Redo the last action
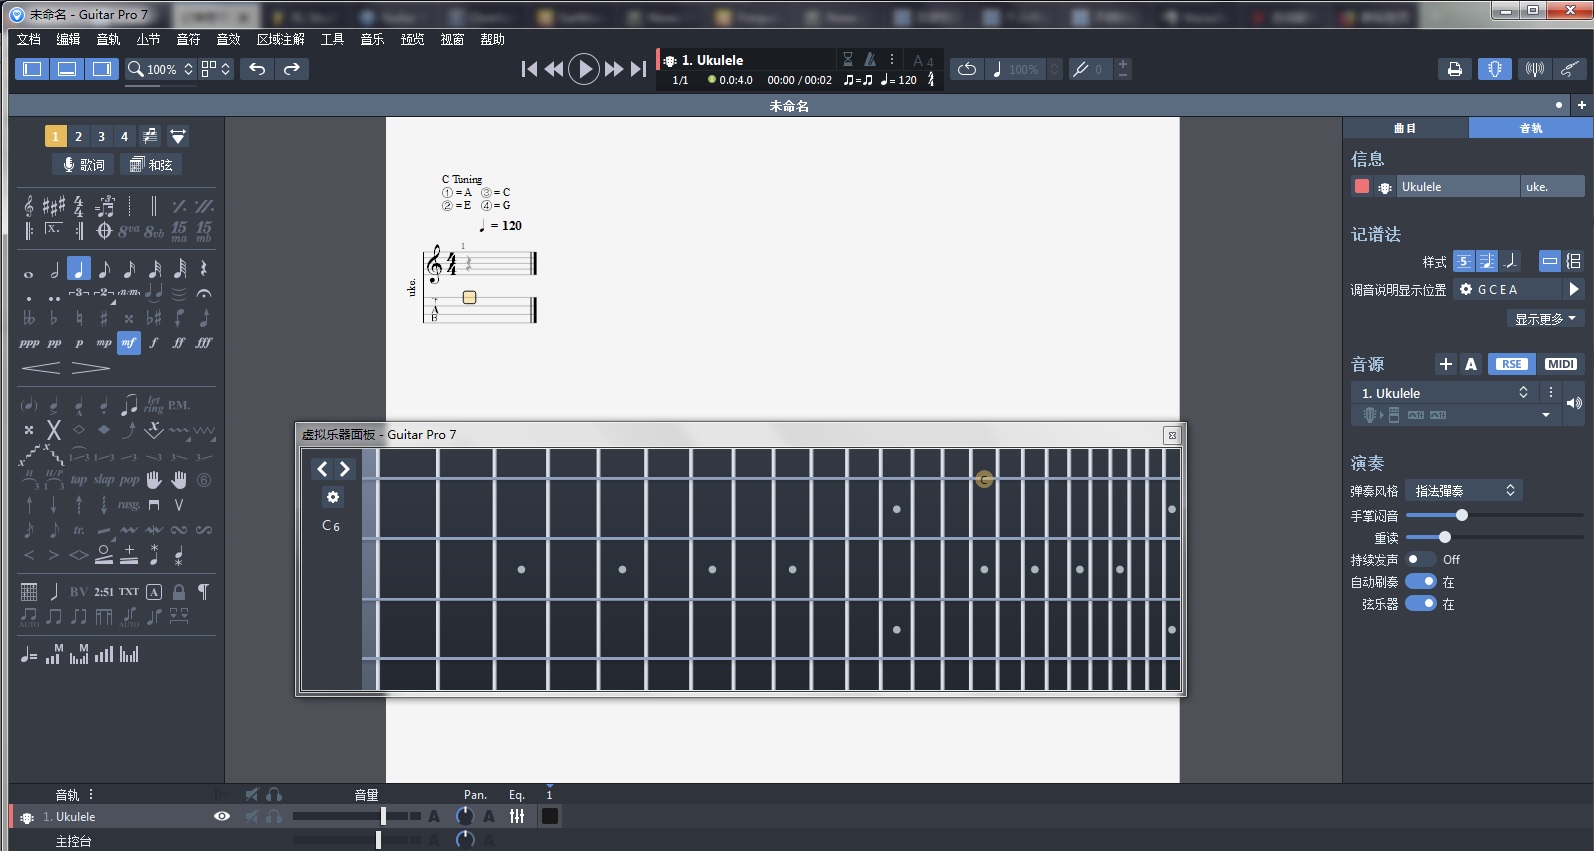Screen dimensions: 1594x851 [292, 69]
